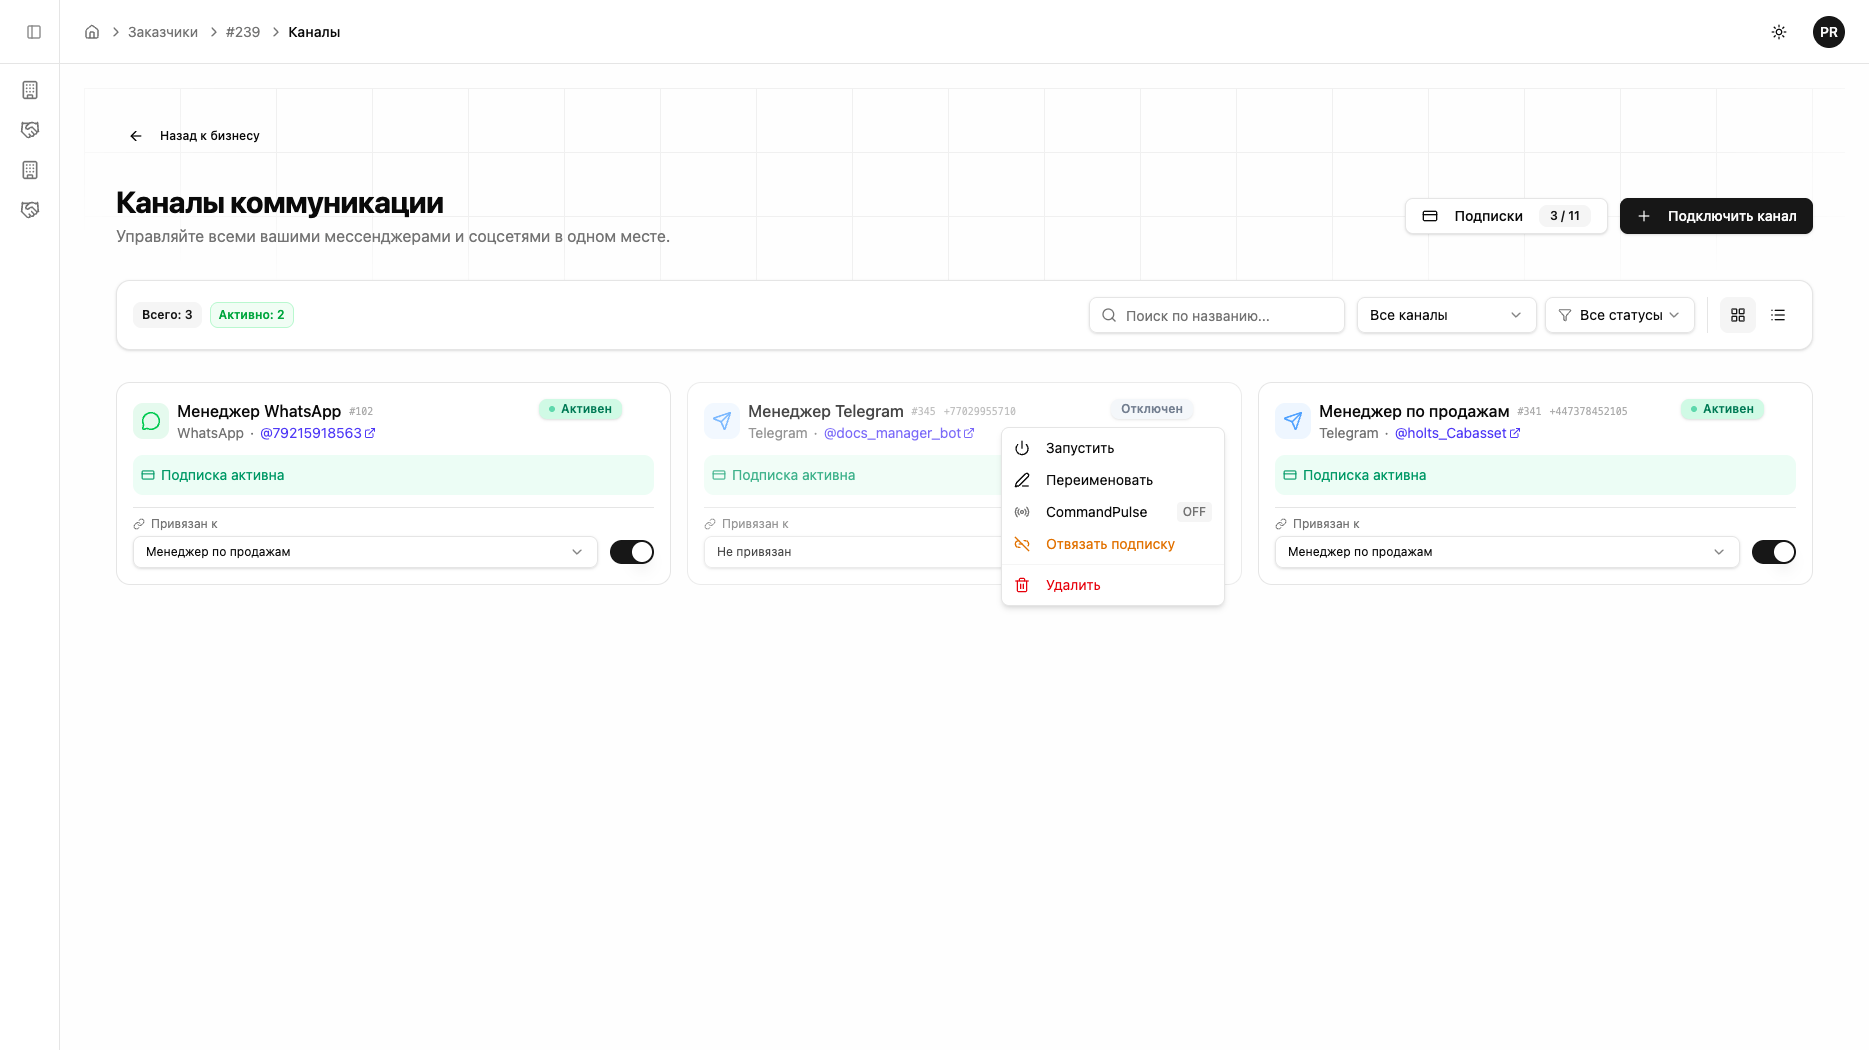The width and height of the screenshot is (1869, 1050).
Task: Click the WhatsApp channel icon
Action: pyautogui.click(x=151, y=421)
